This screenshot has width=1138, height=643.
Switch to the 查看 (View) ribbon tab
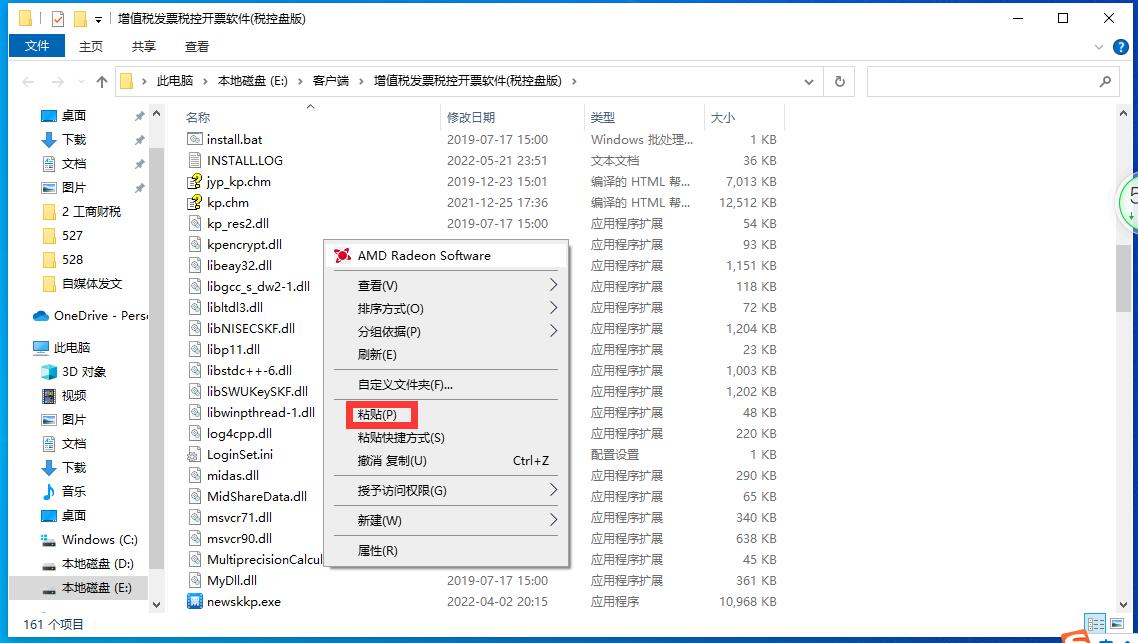coord(196,46)
